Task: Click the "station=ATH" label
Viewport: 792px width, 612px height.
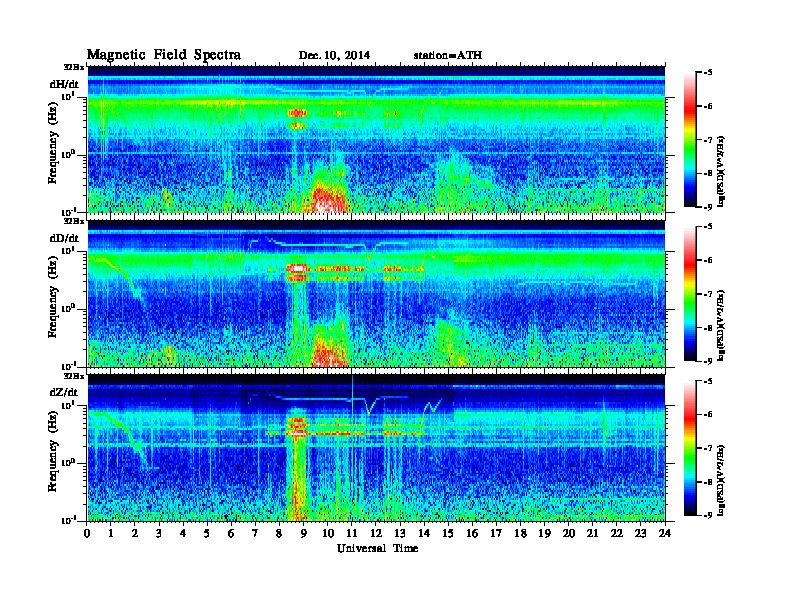Action: pos(448,56)
